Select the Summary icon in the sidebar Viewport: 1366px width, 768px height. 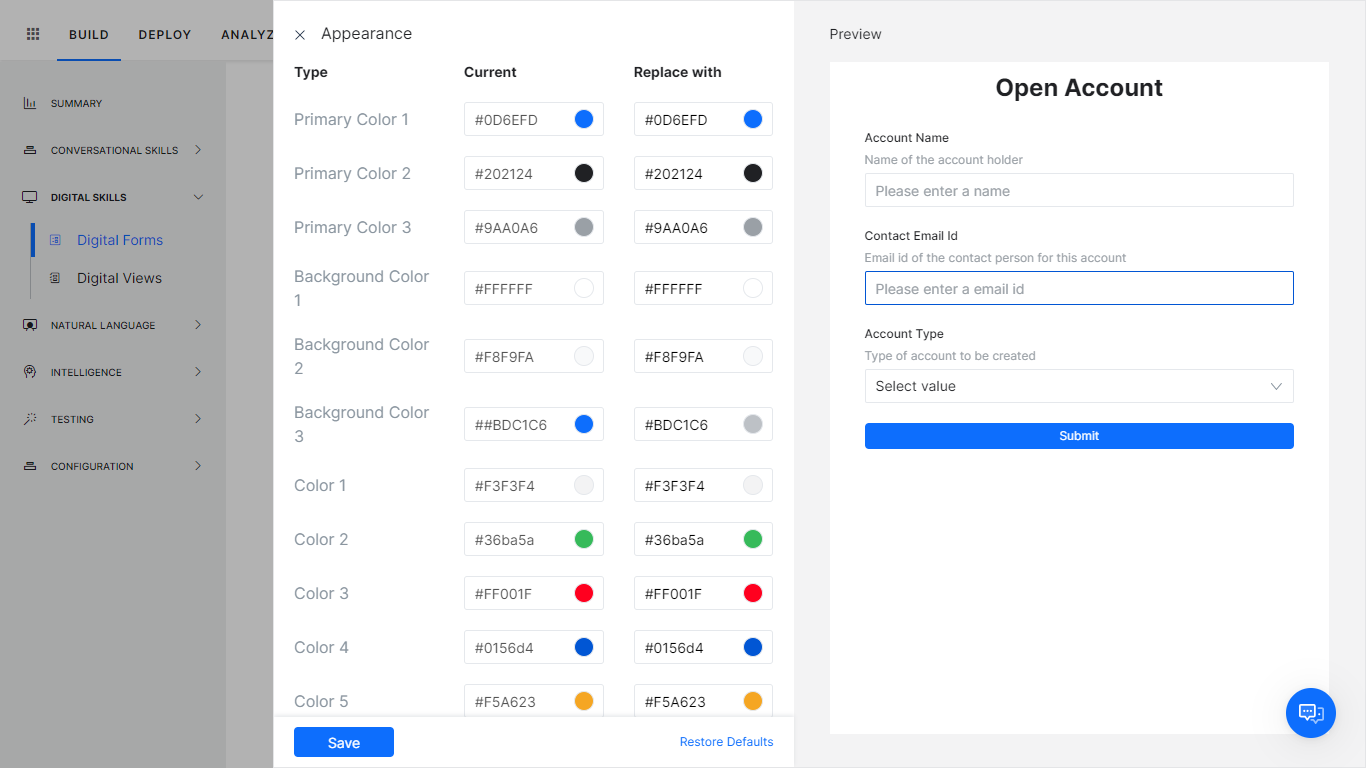(x=28, y=102)
